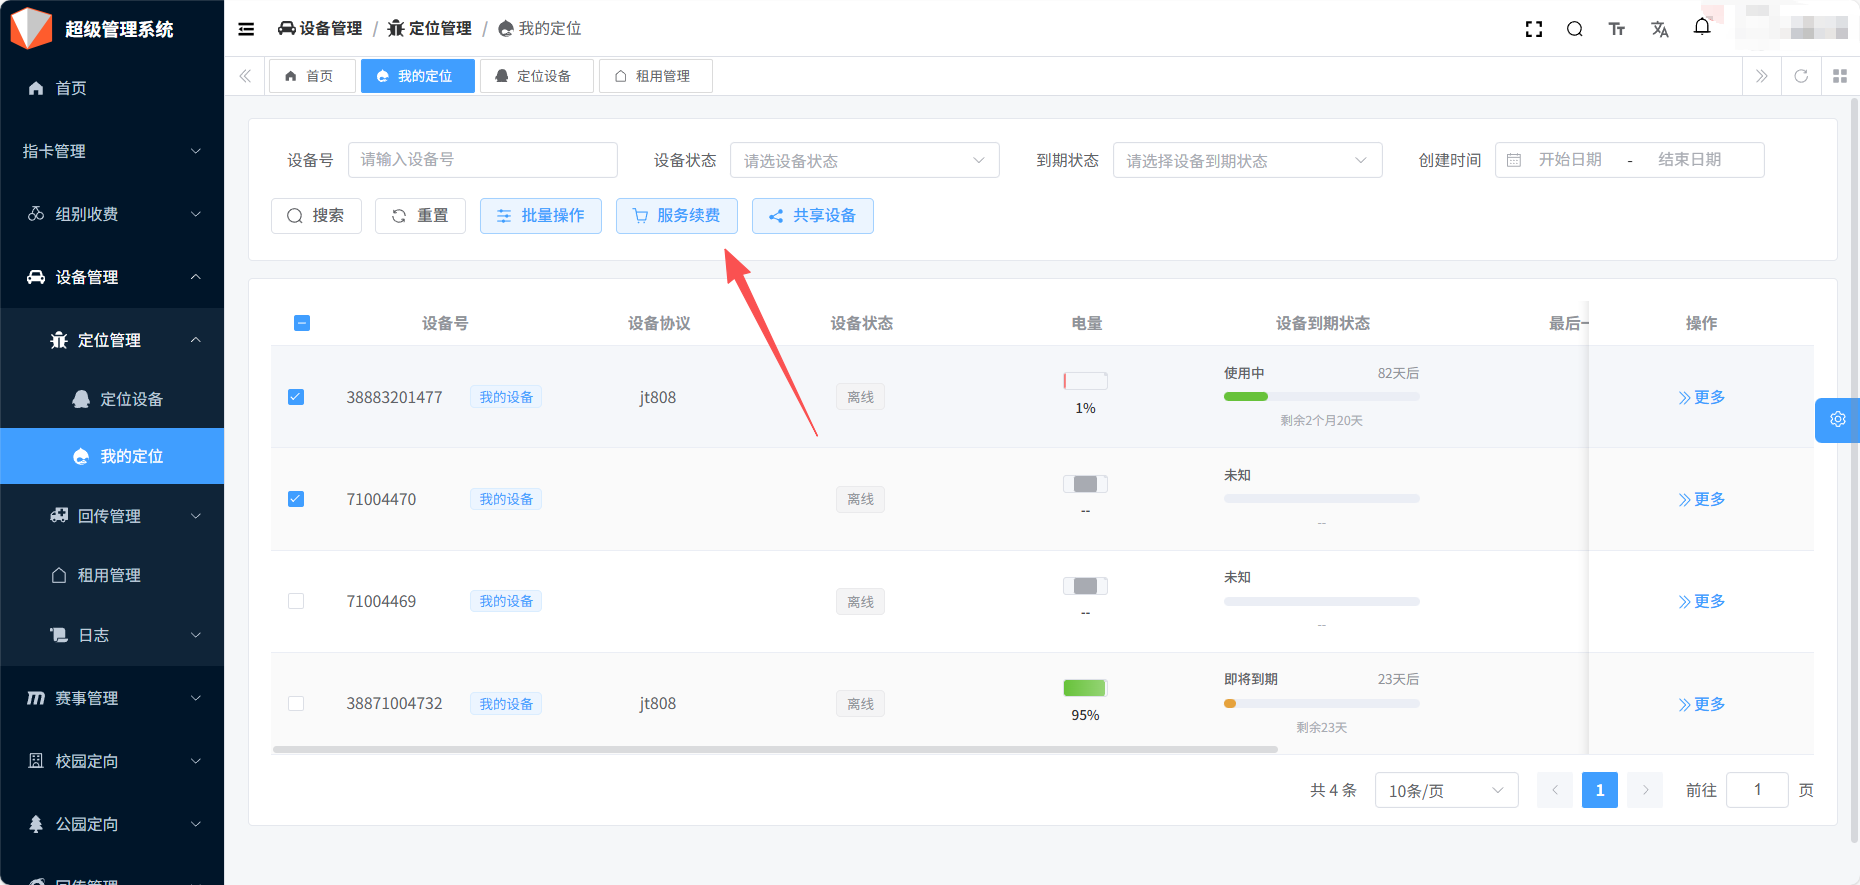Open the language translation icon
The height and width of the screenshot is (885, 1860).
tap(1660, 29)
